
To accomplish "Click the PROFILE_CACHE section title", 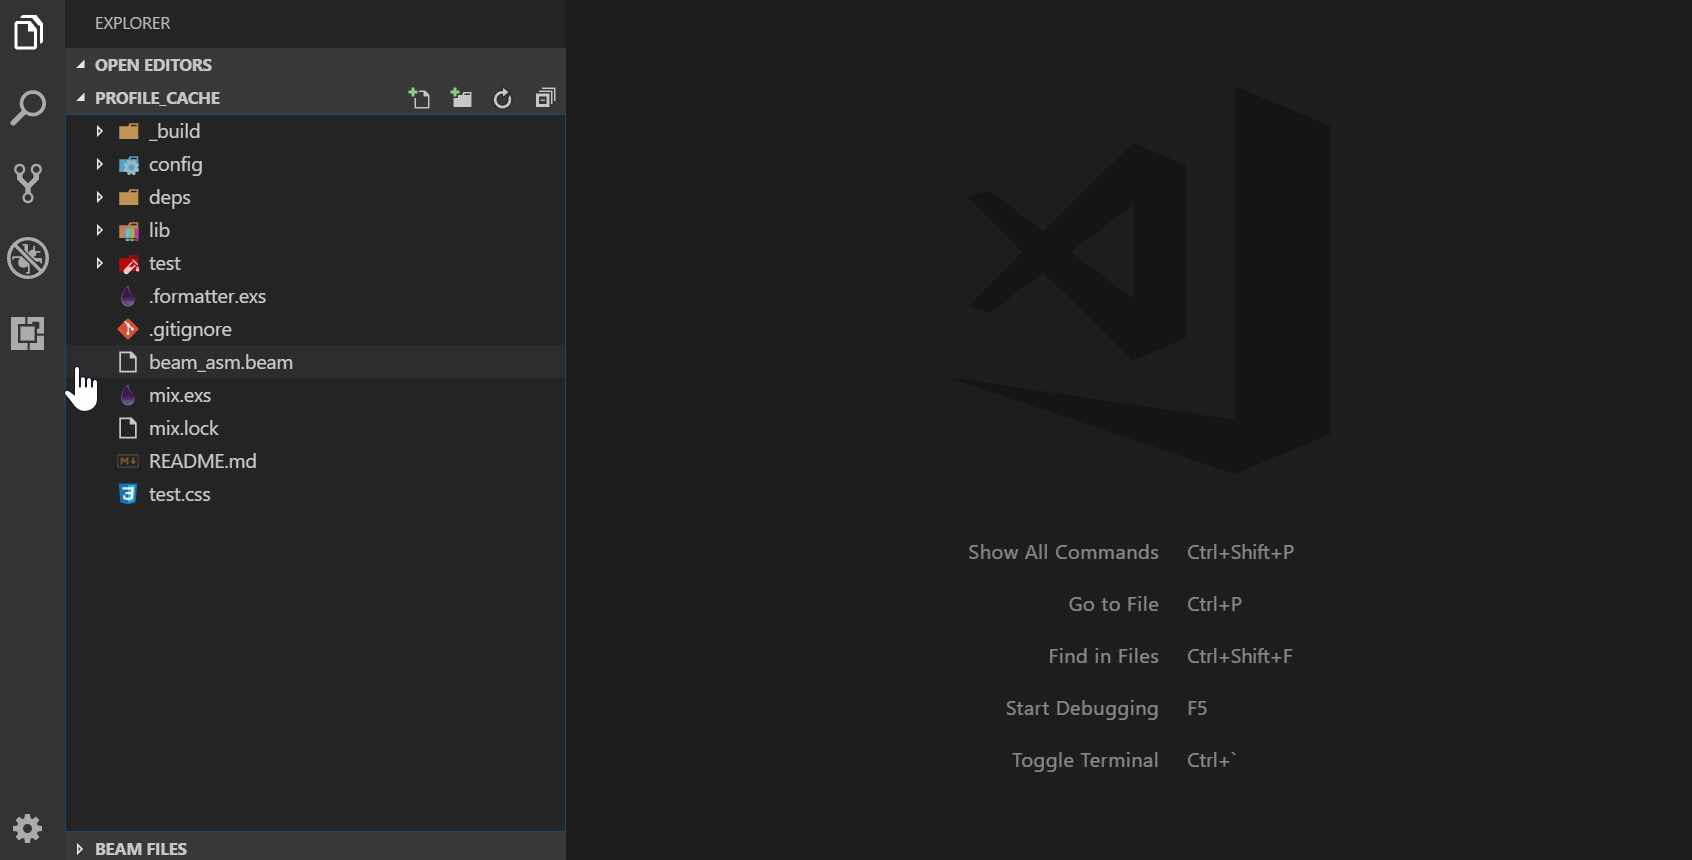I will pyautogui.click(x=157, y=98).
